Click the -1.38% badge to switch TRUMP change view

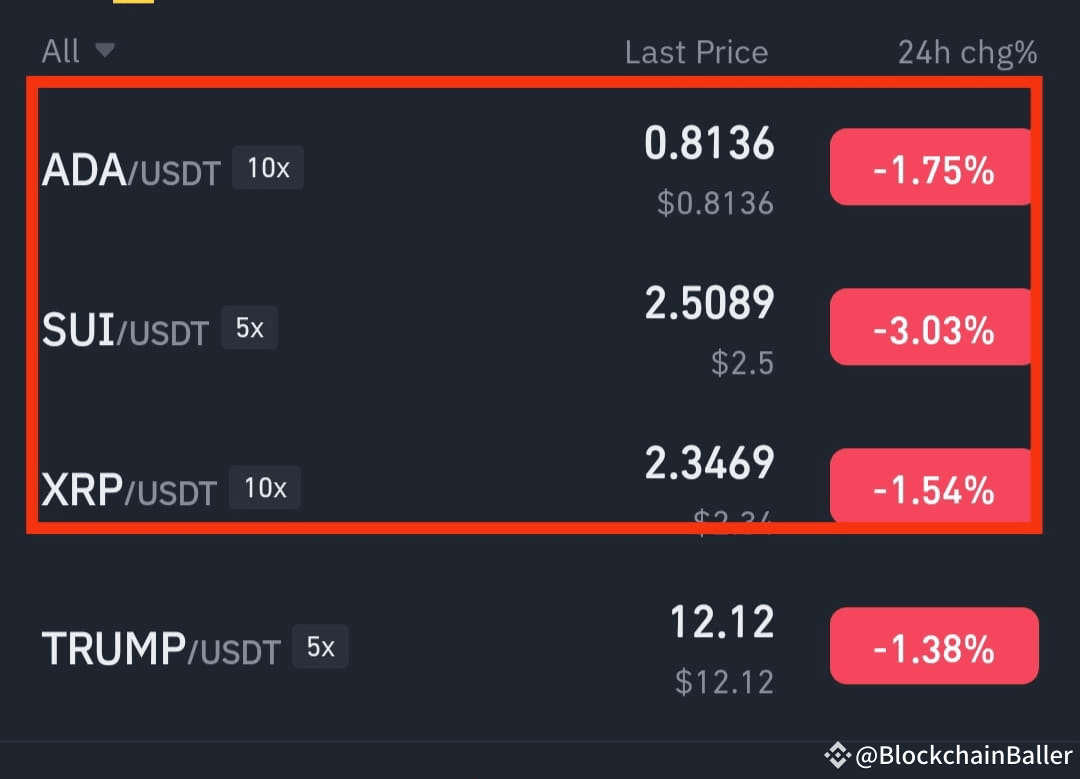tap(934, 646)
